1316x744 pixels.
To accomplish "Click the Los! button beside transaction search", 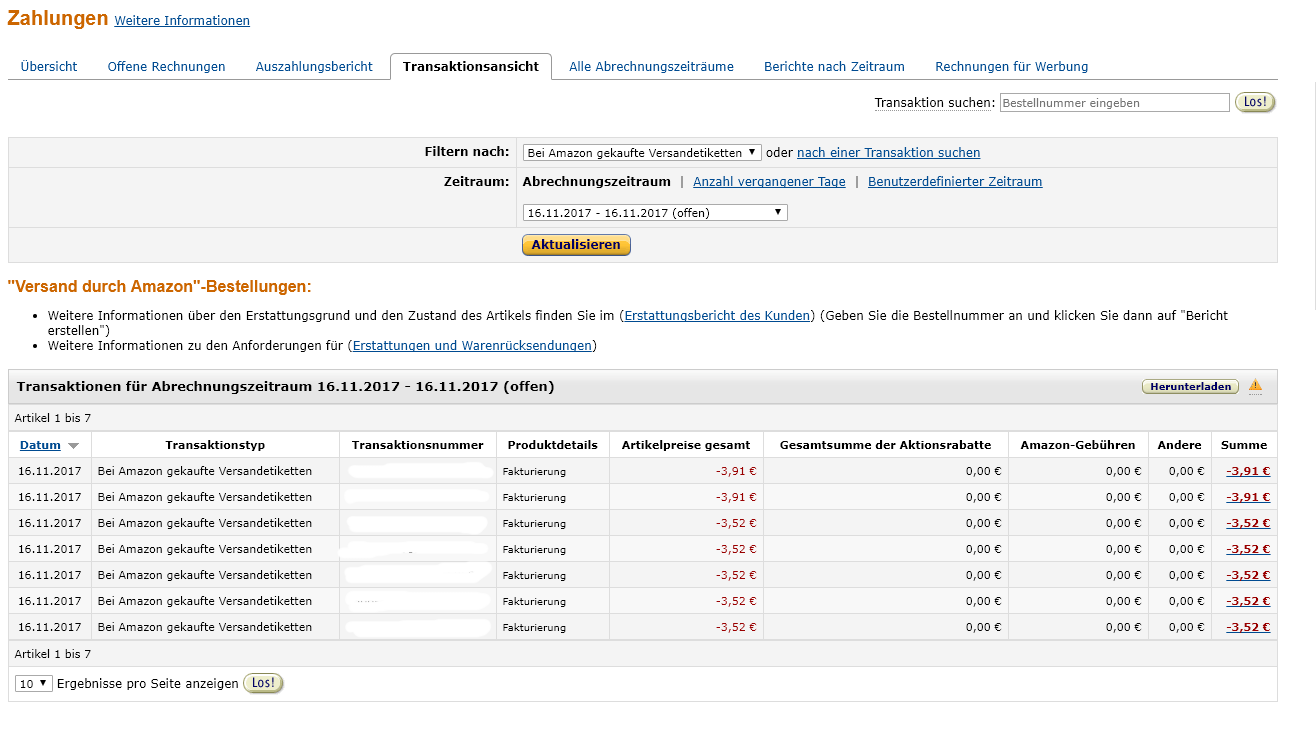I will click(1255, 102).
